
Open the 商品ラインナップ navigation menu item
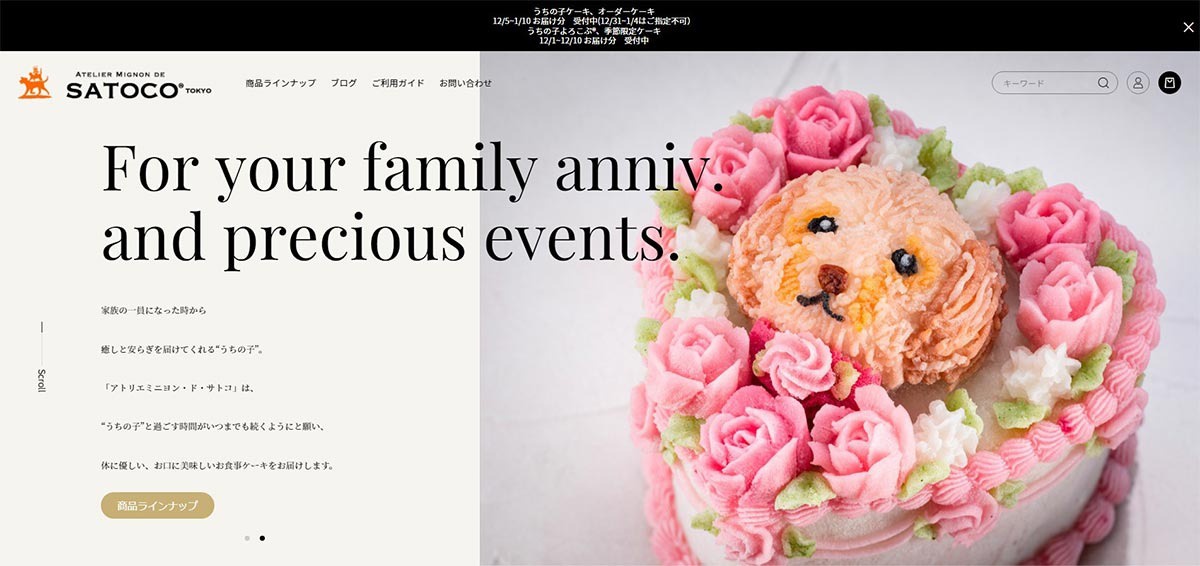coord(281,83)
